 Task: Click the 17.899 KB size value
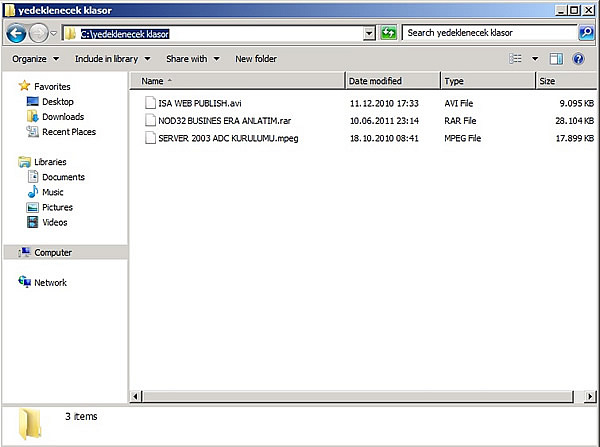point(574,139)
